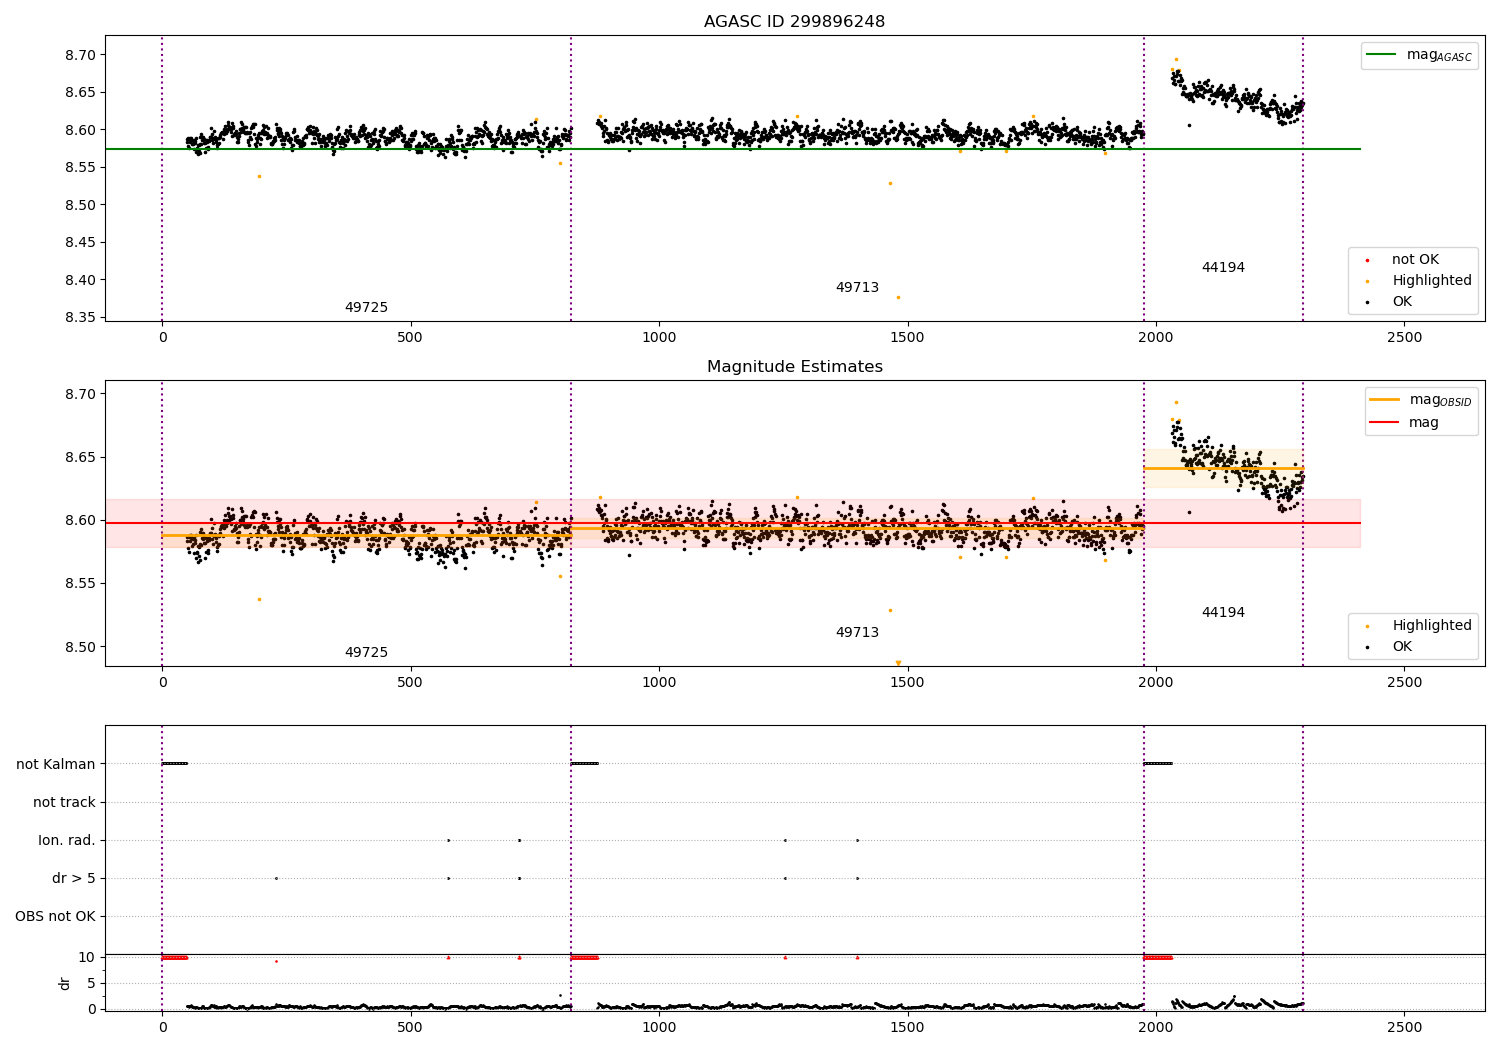Click OBSID label 44194 in the top plot
The image size is (1500, 1050).
click(x=1223, y=268)
